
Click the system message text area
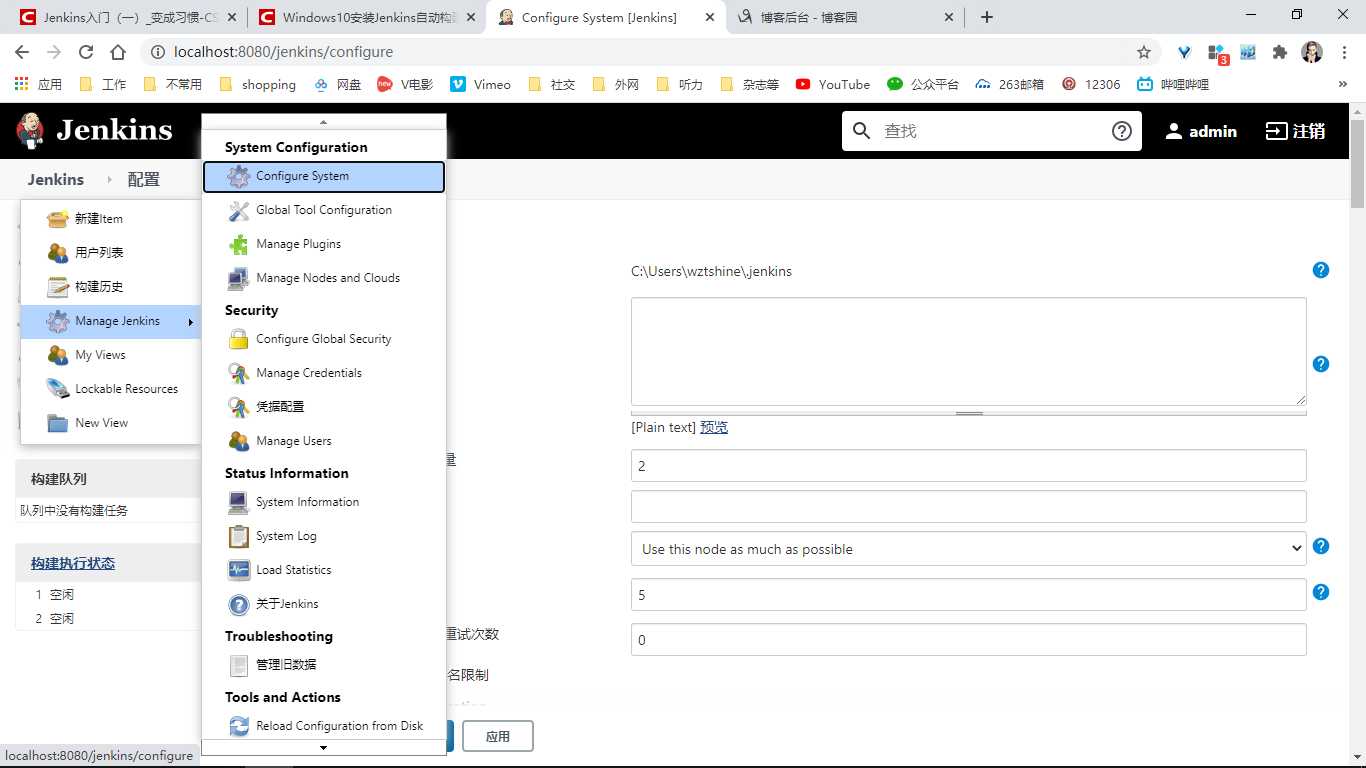point(968,351)
